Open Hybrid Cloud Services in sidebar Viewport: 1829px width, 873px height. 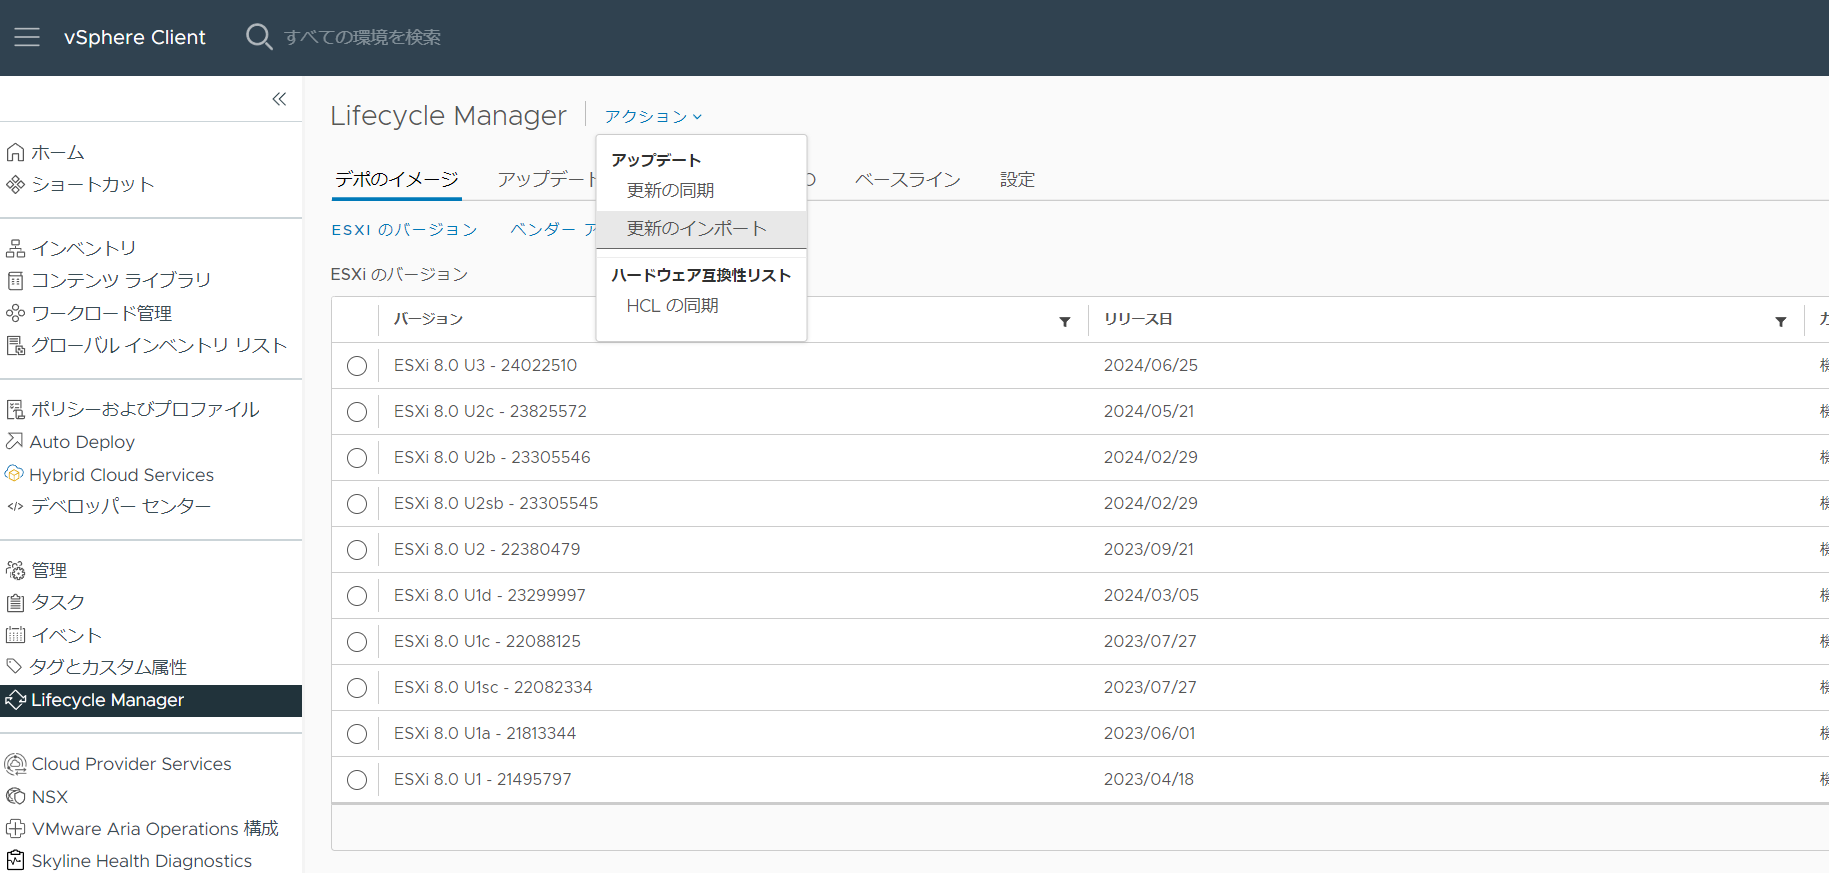(x=122, y=475)
